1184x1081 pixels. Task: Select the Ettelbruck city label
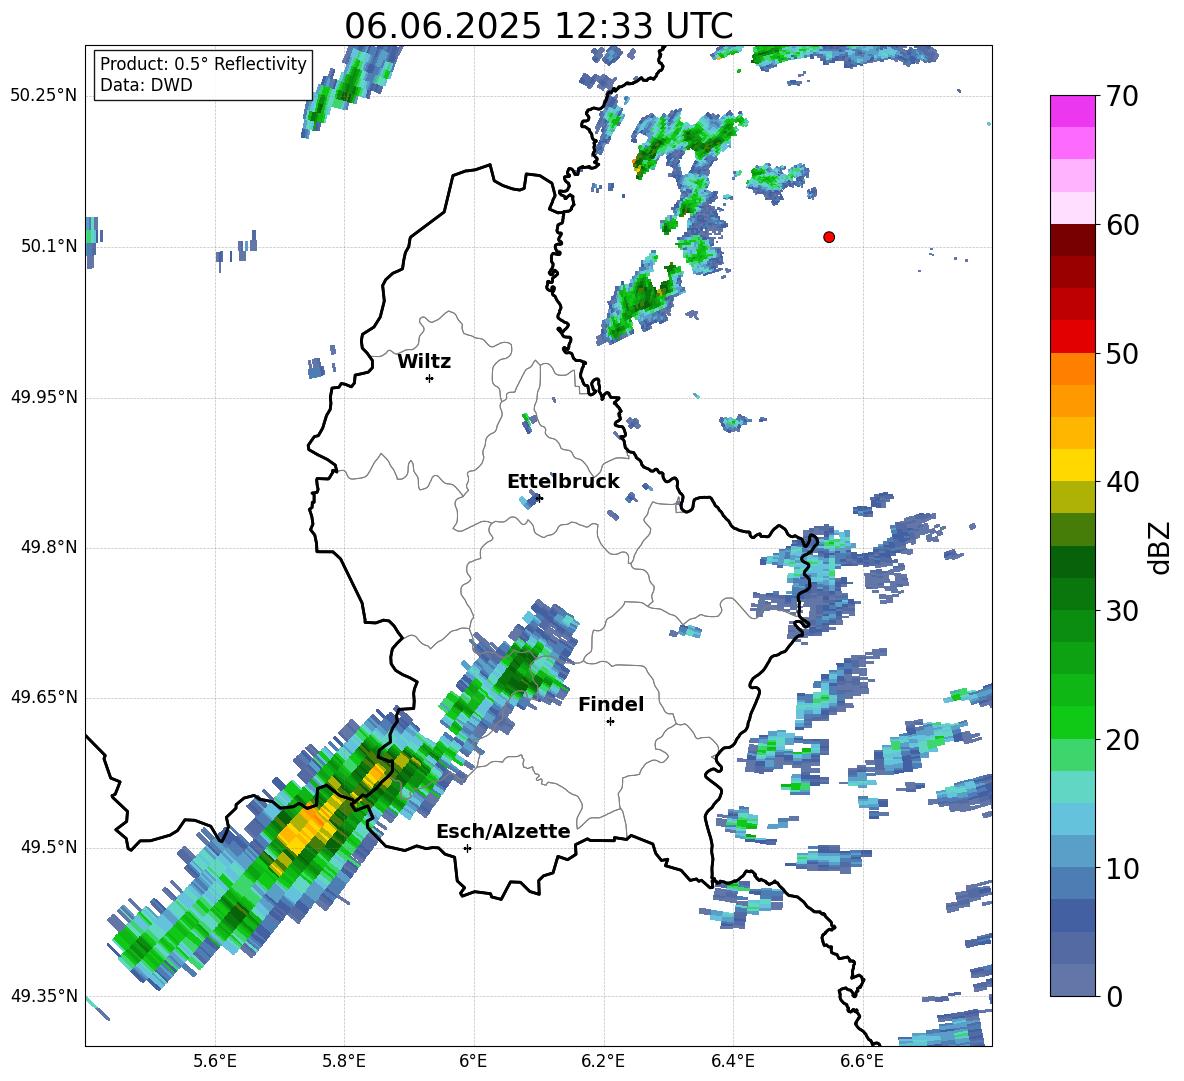(x=563, y=482)
